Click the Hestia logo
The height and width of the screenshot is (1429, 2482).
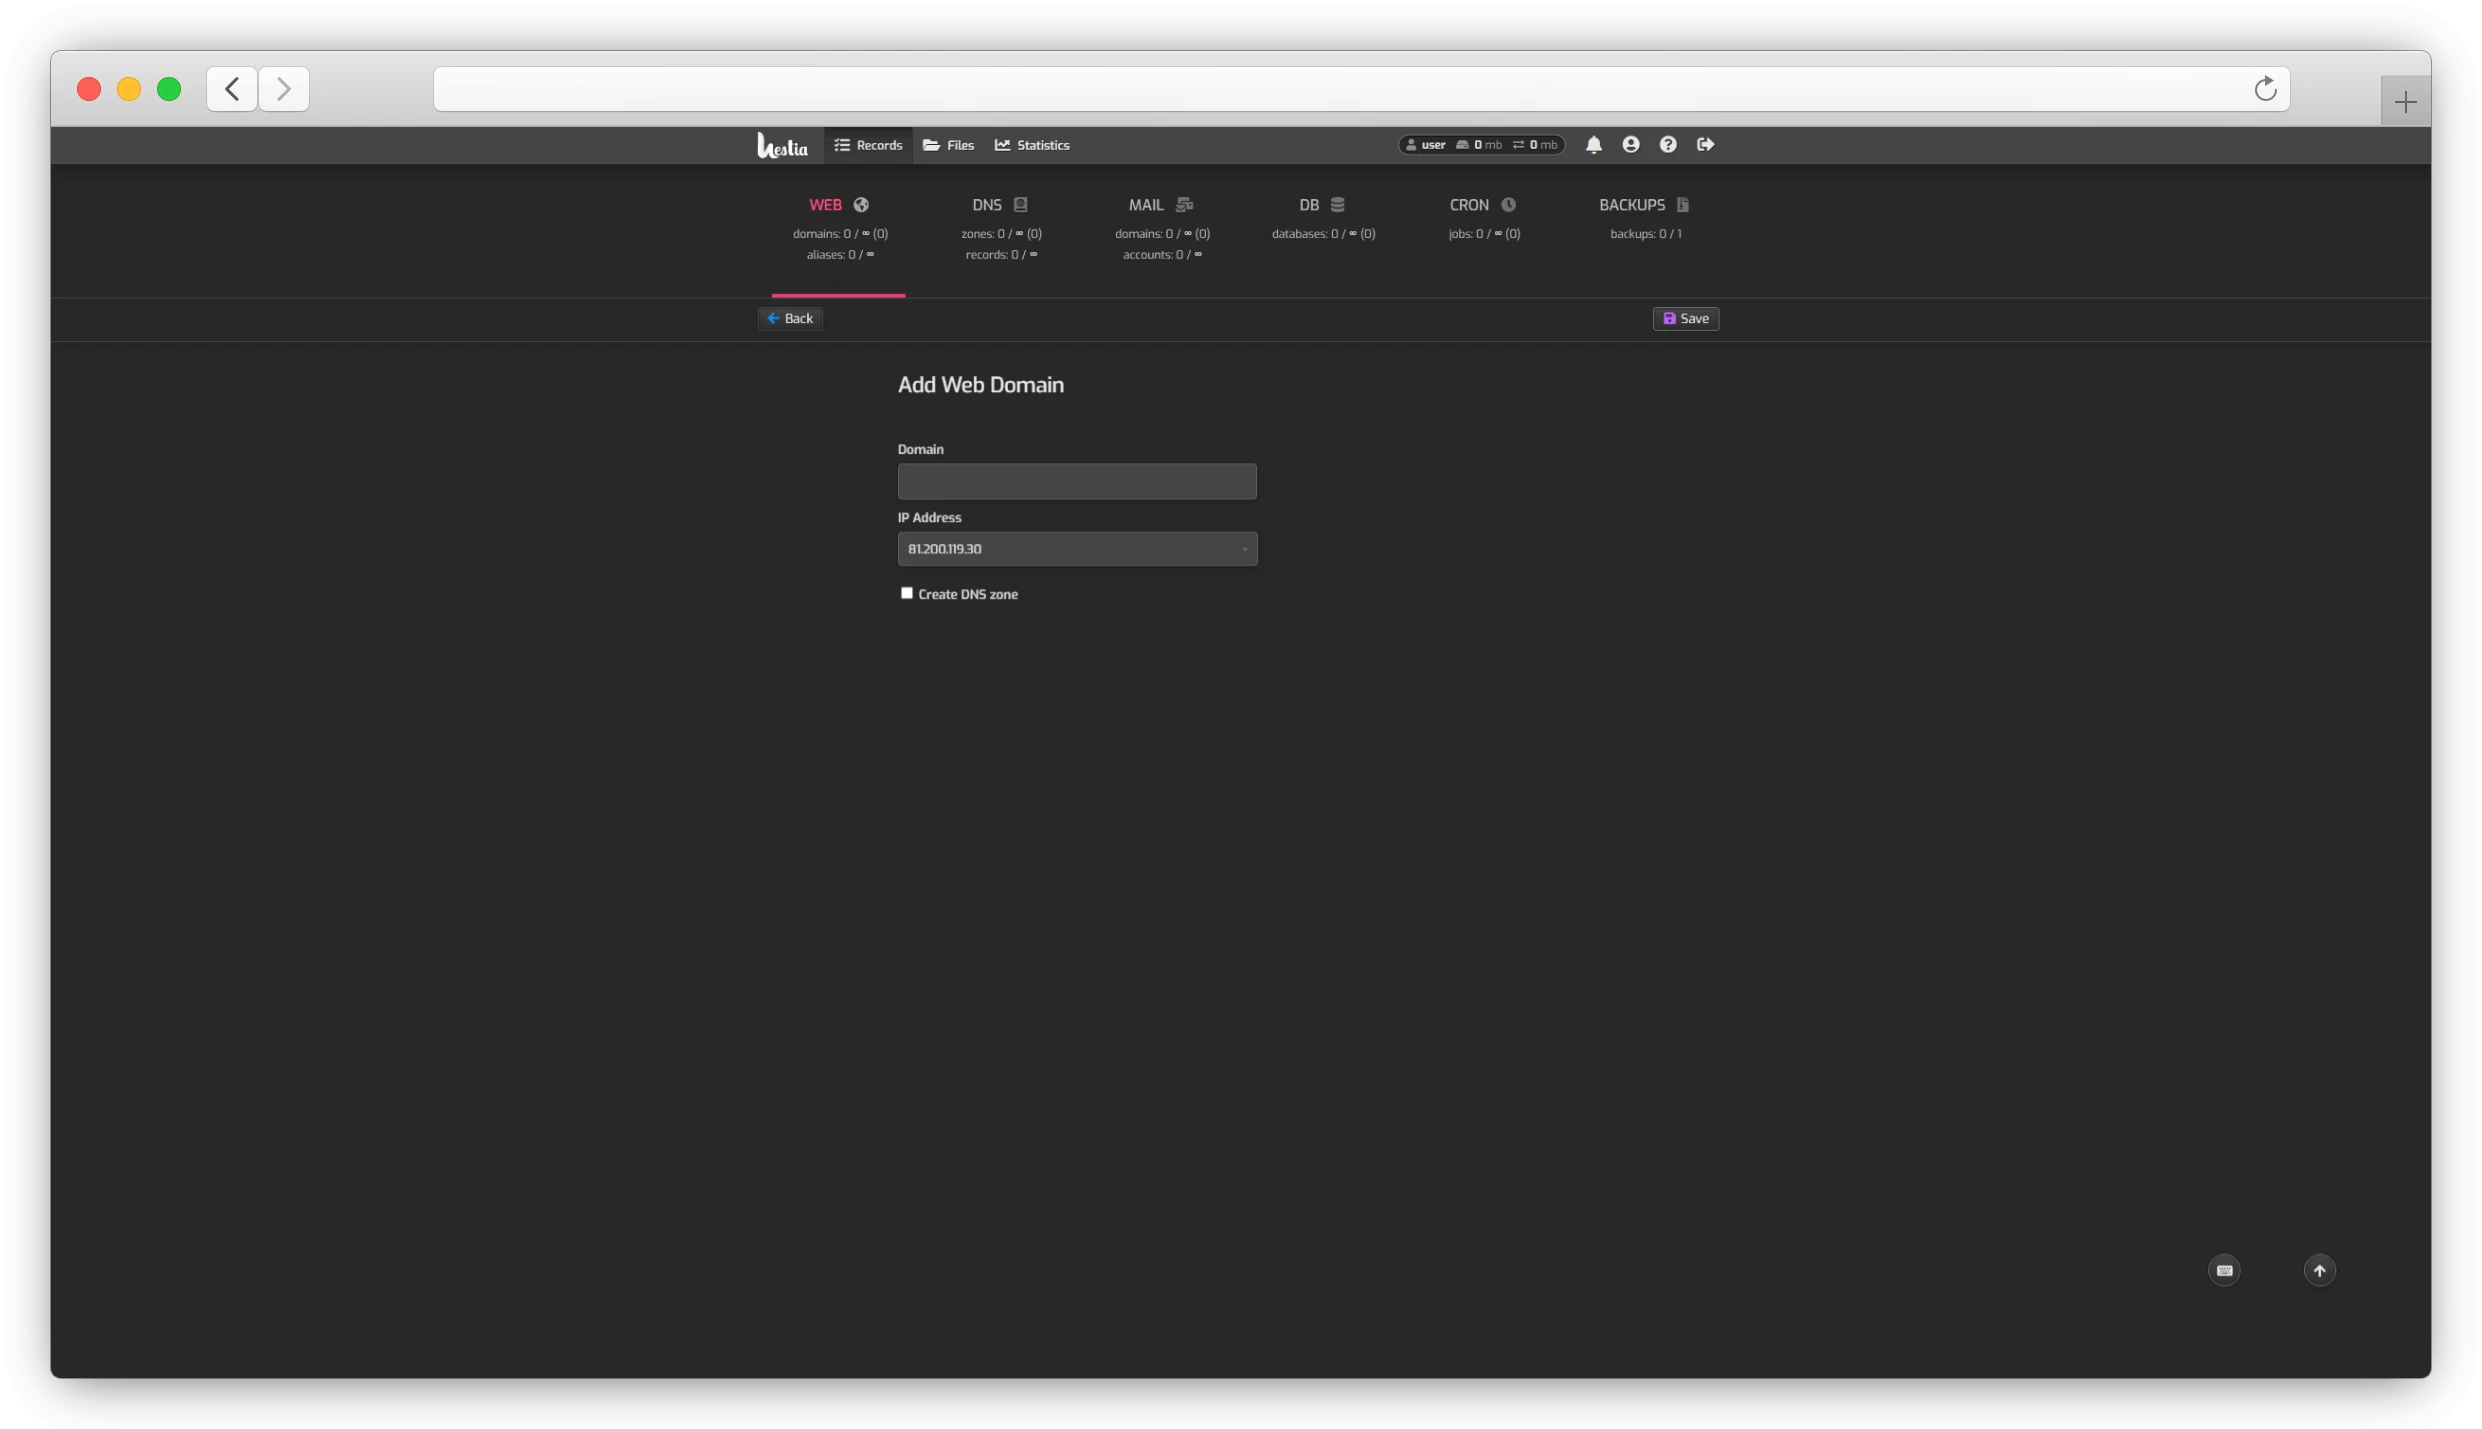pyautogui.click(x=782, y=146)
